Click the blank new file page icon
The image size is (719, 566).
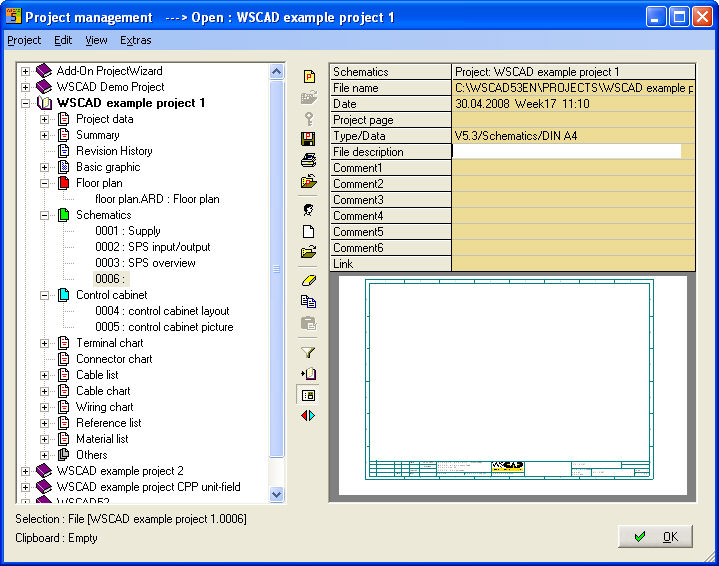[309, 232]
